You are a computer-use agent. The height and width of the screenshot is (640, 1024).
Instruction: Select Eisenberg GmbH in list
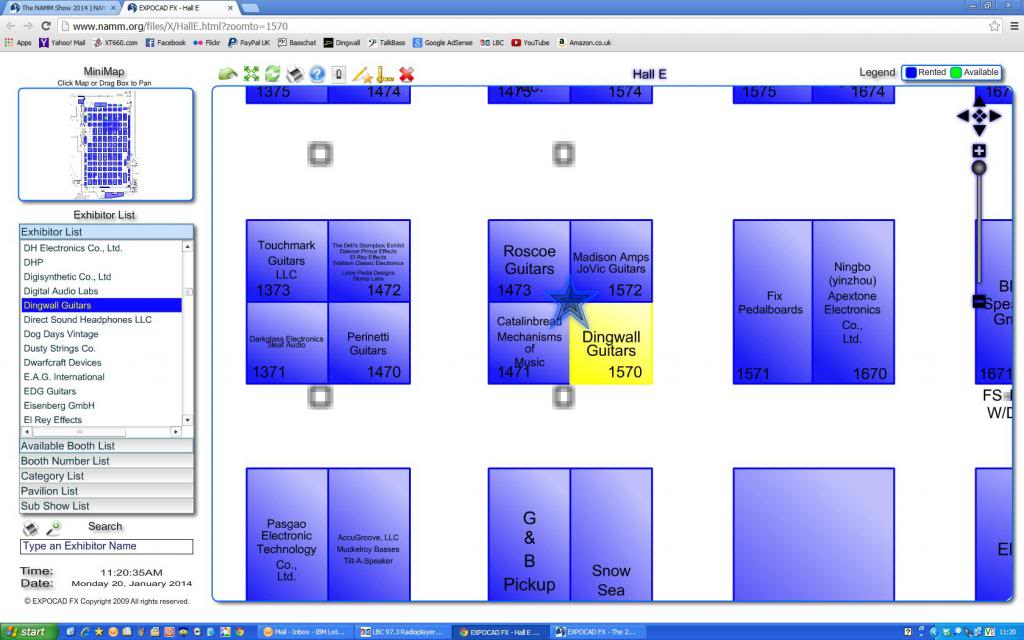click(x=101, y=405)
